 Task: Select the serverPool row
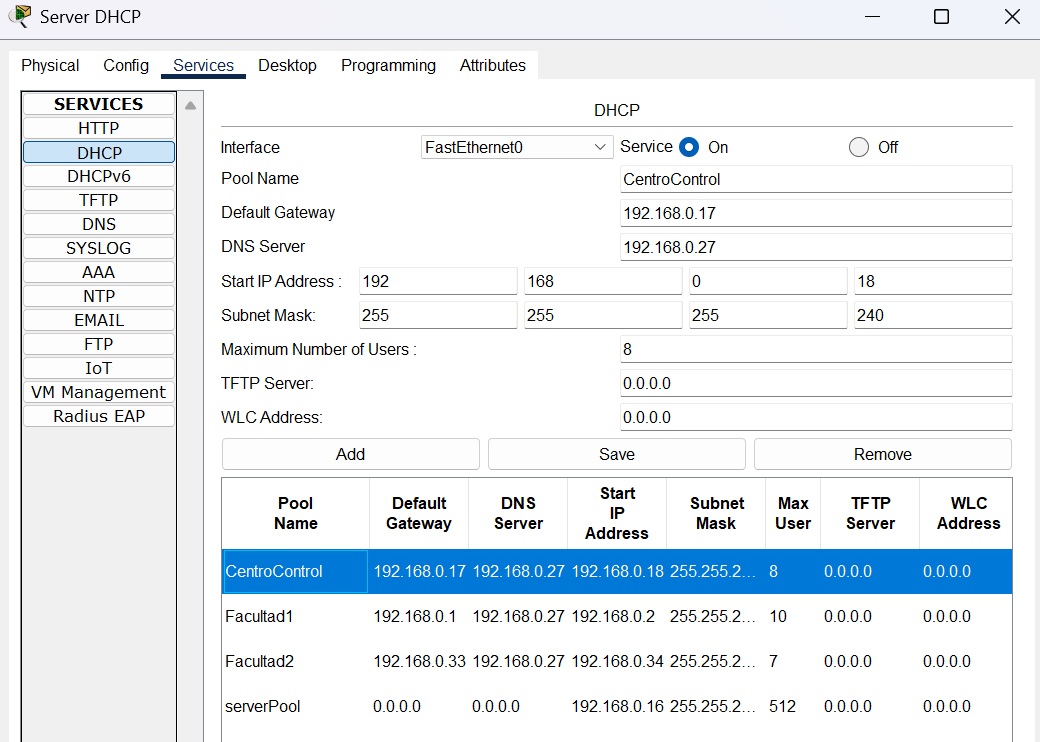(617, 706)
